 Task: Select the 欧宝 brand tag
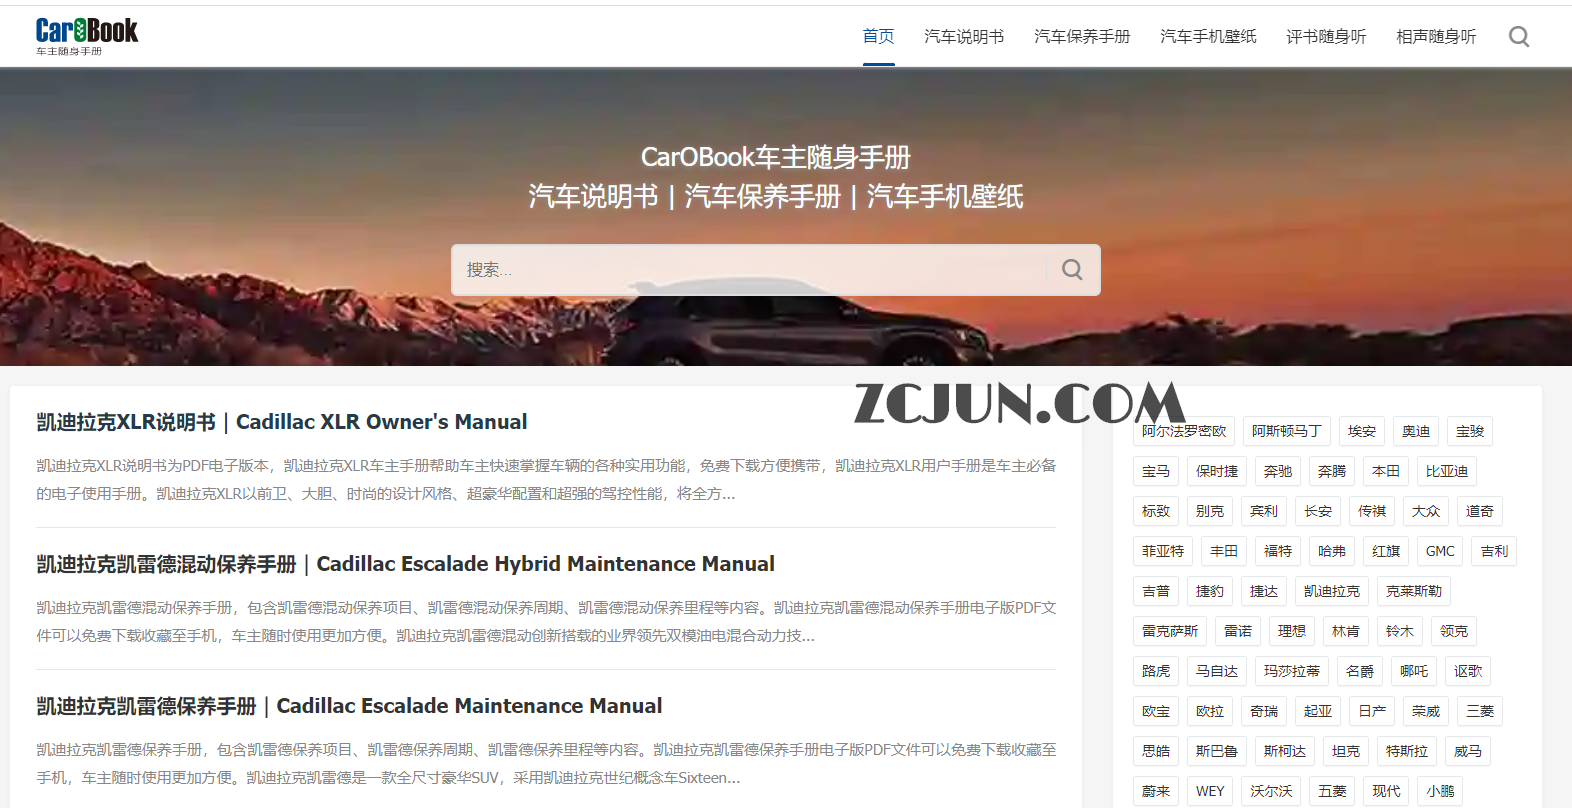pyautogui.click(x=1156, y=711)
